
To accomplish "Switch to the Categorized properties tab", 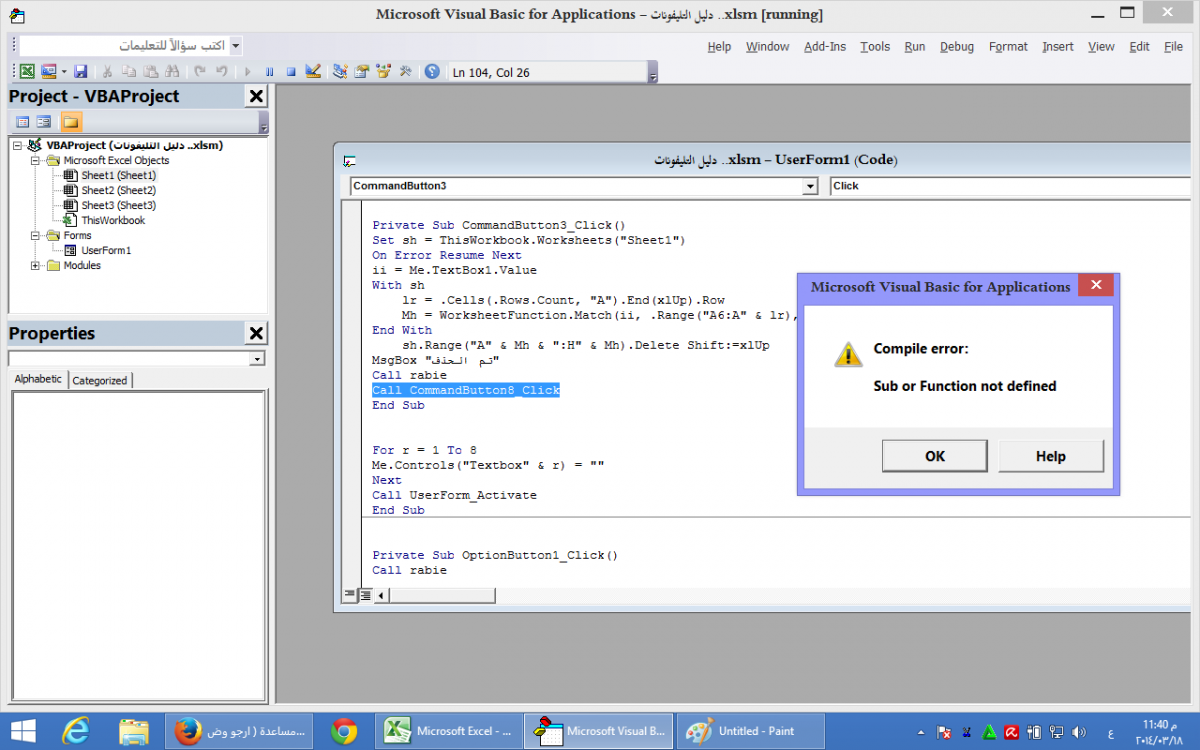I will click(x=100, y=380).
